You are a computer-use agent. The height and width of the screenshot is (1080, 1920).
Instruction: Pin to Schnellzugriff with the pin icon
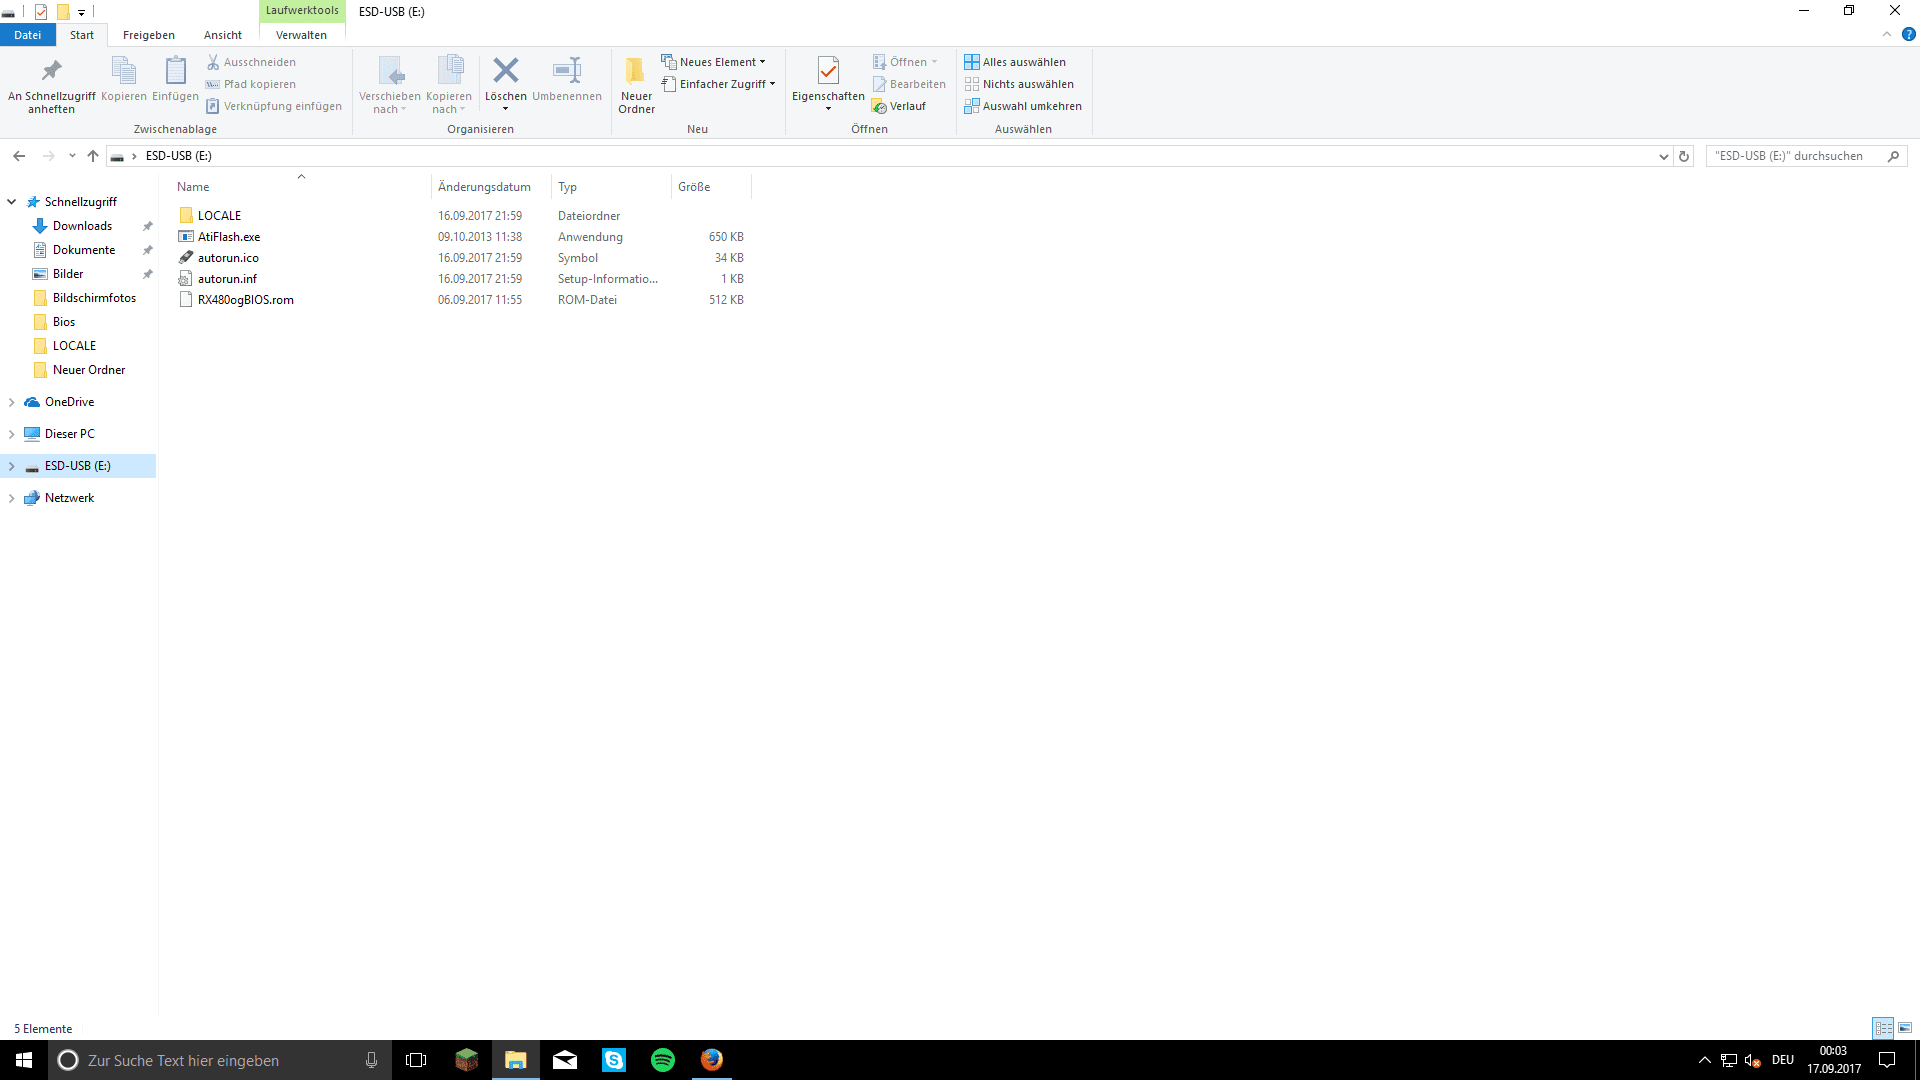point(51,71)
